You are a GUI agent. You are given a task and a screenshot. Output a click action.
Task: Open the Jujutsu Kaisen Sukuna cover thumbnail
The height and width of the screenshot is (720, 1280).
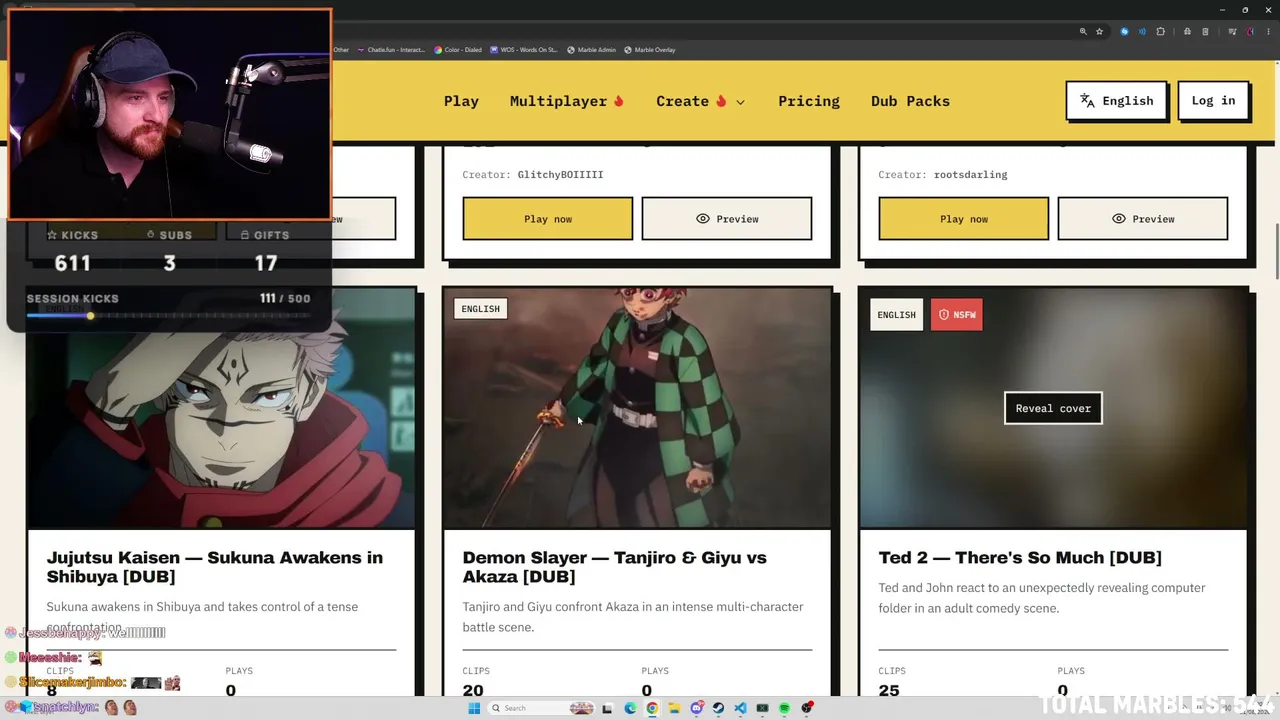pos(221,408)
